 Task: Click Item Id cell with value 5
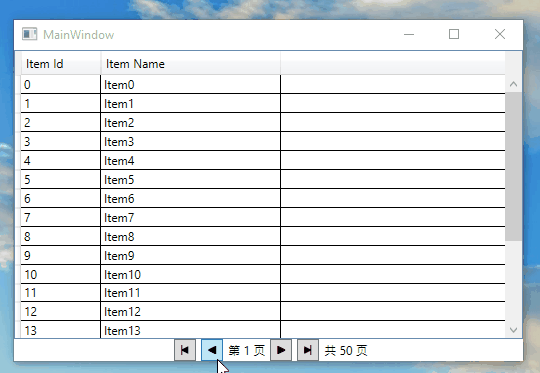61,179
